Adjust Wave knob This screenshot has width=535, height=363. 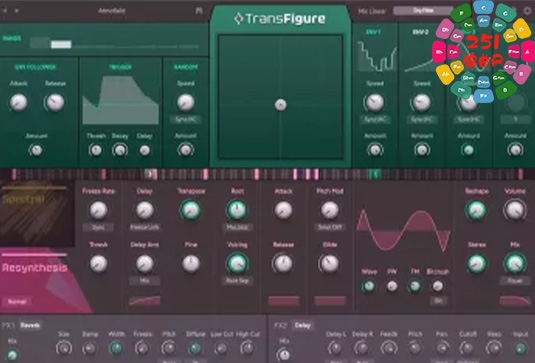[x=368, y=286]
